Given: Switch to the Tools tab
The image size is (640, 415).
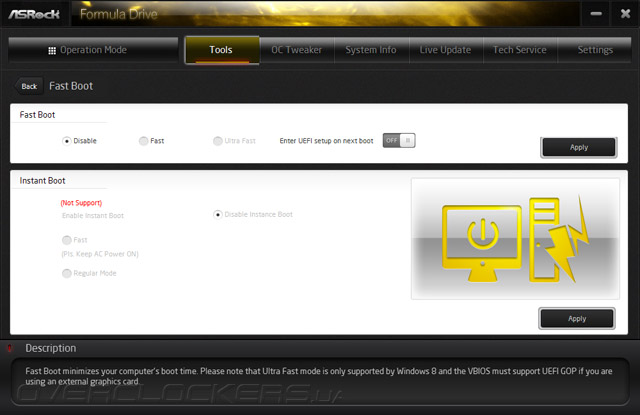Looking at the screenshot, I should [222, 50].
